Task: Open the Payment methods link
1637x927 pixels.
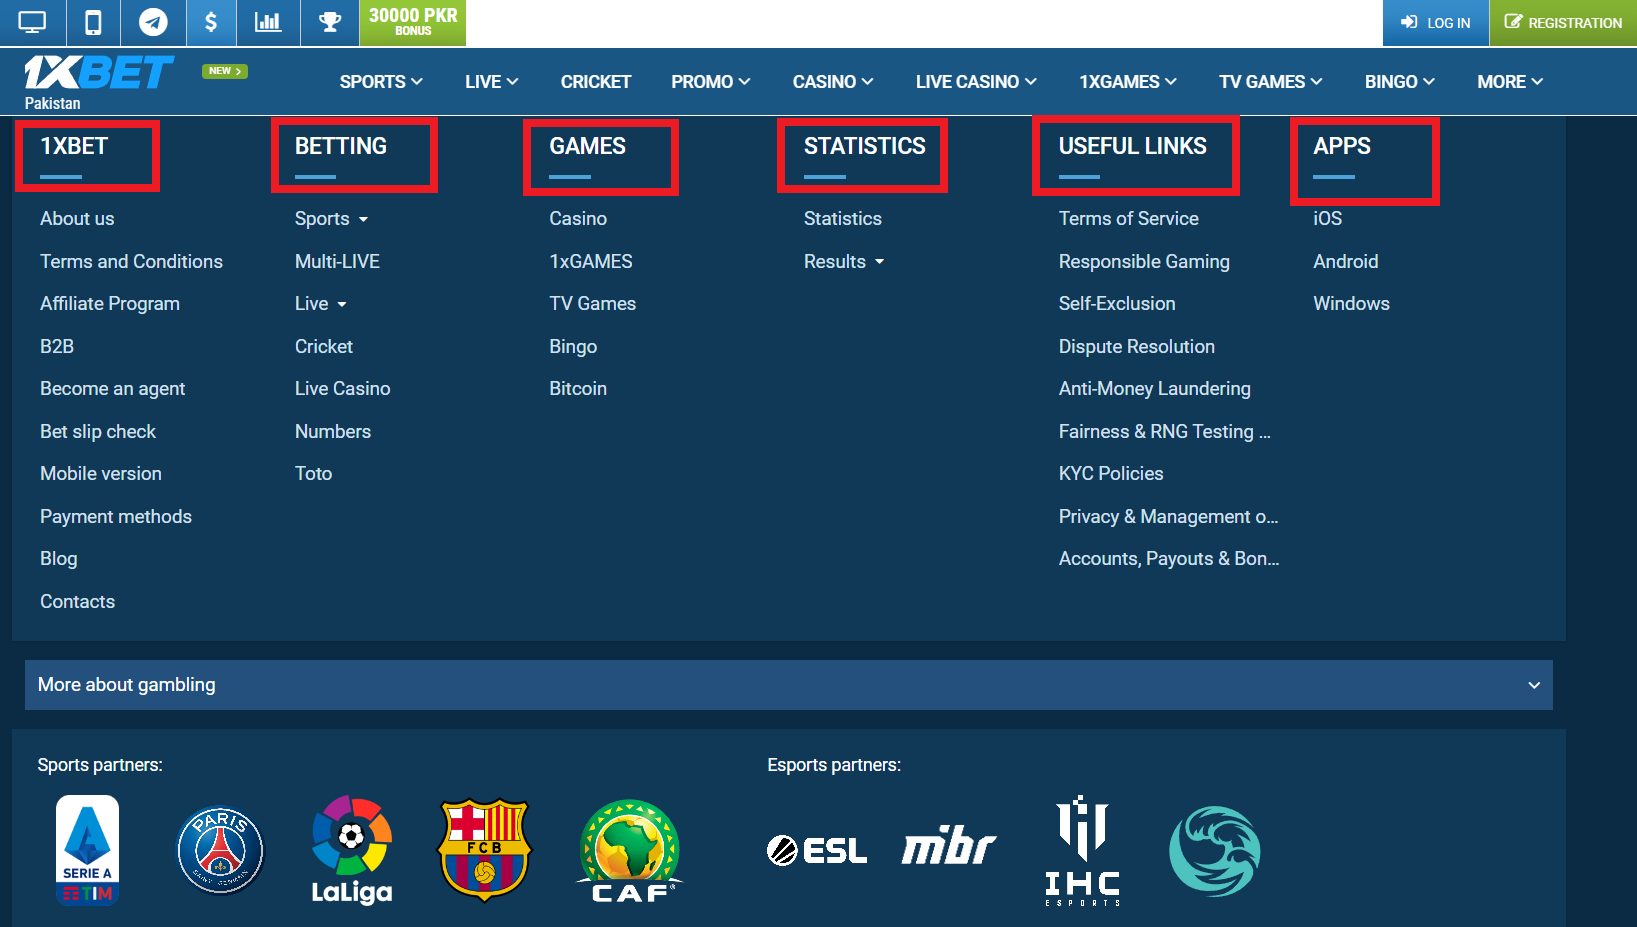Action: click(x=116, y=516)
